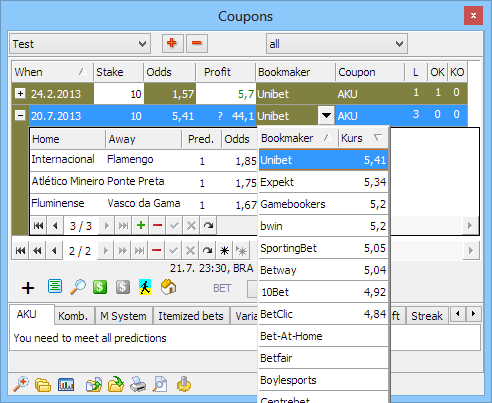Open the bar chart statistics icon
492x403 pixels.
tap(66, 385)
